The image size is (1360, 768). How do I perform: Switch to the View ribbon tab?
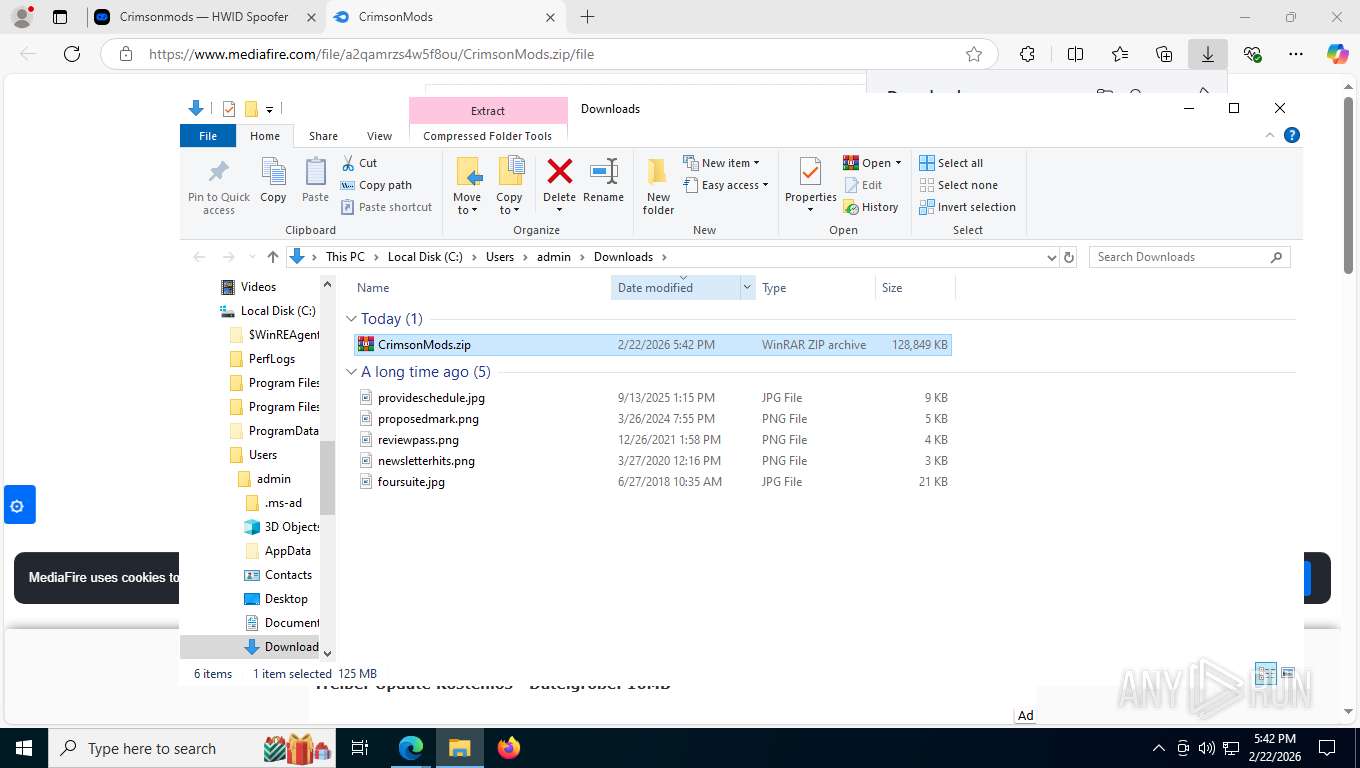coord(379,136)
